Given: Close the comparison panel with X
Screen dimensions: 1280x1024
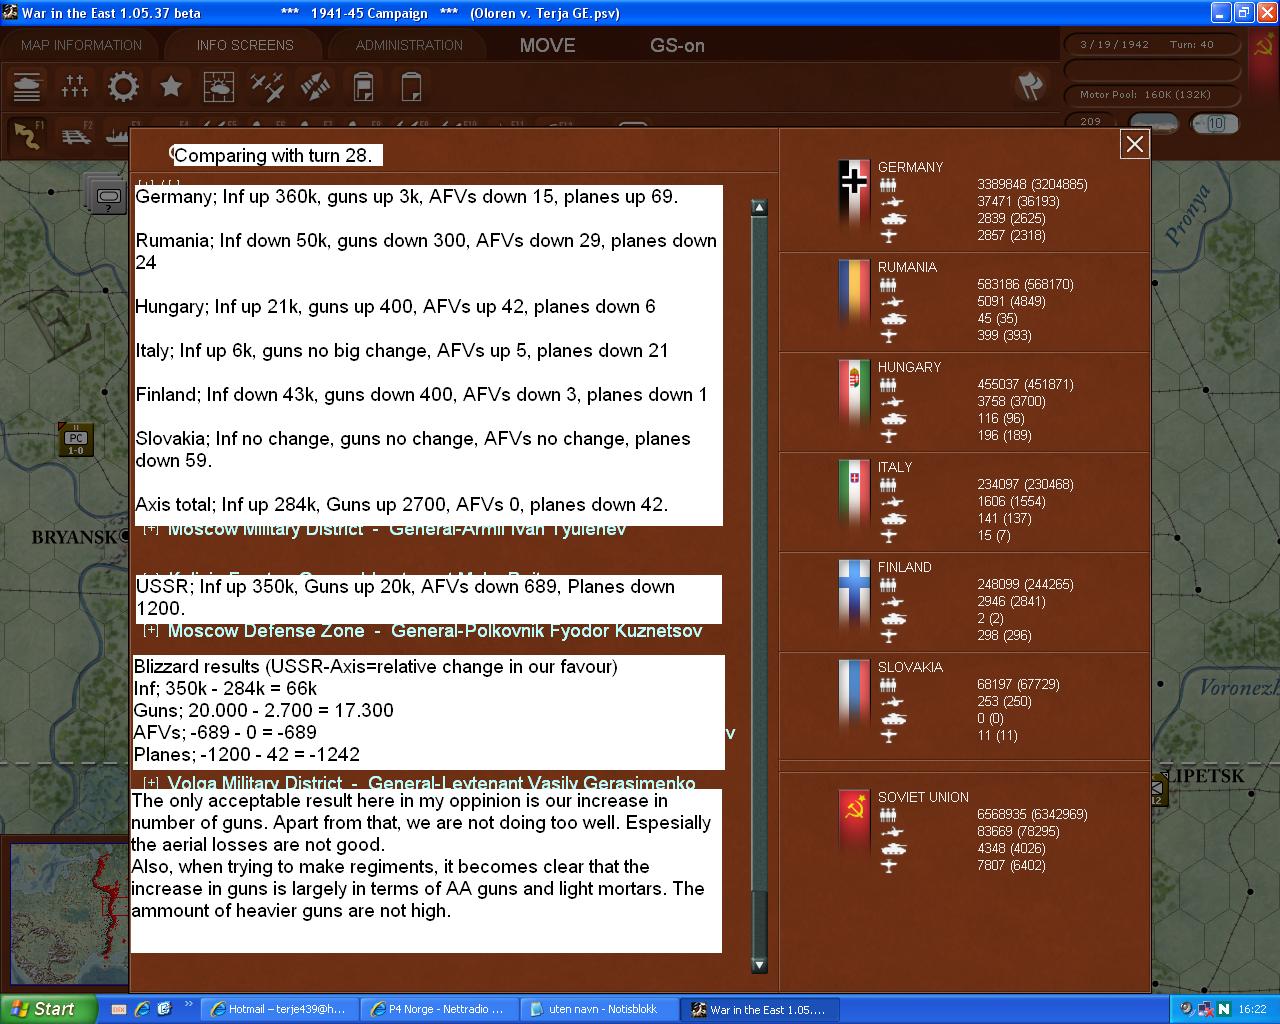Looking at the screenshot, I should 1135,144.
